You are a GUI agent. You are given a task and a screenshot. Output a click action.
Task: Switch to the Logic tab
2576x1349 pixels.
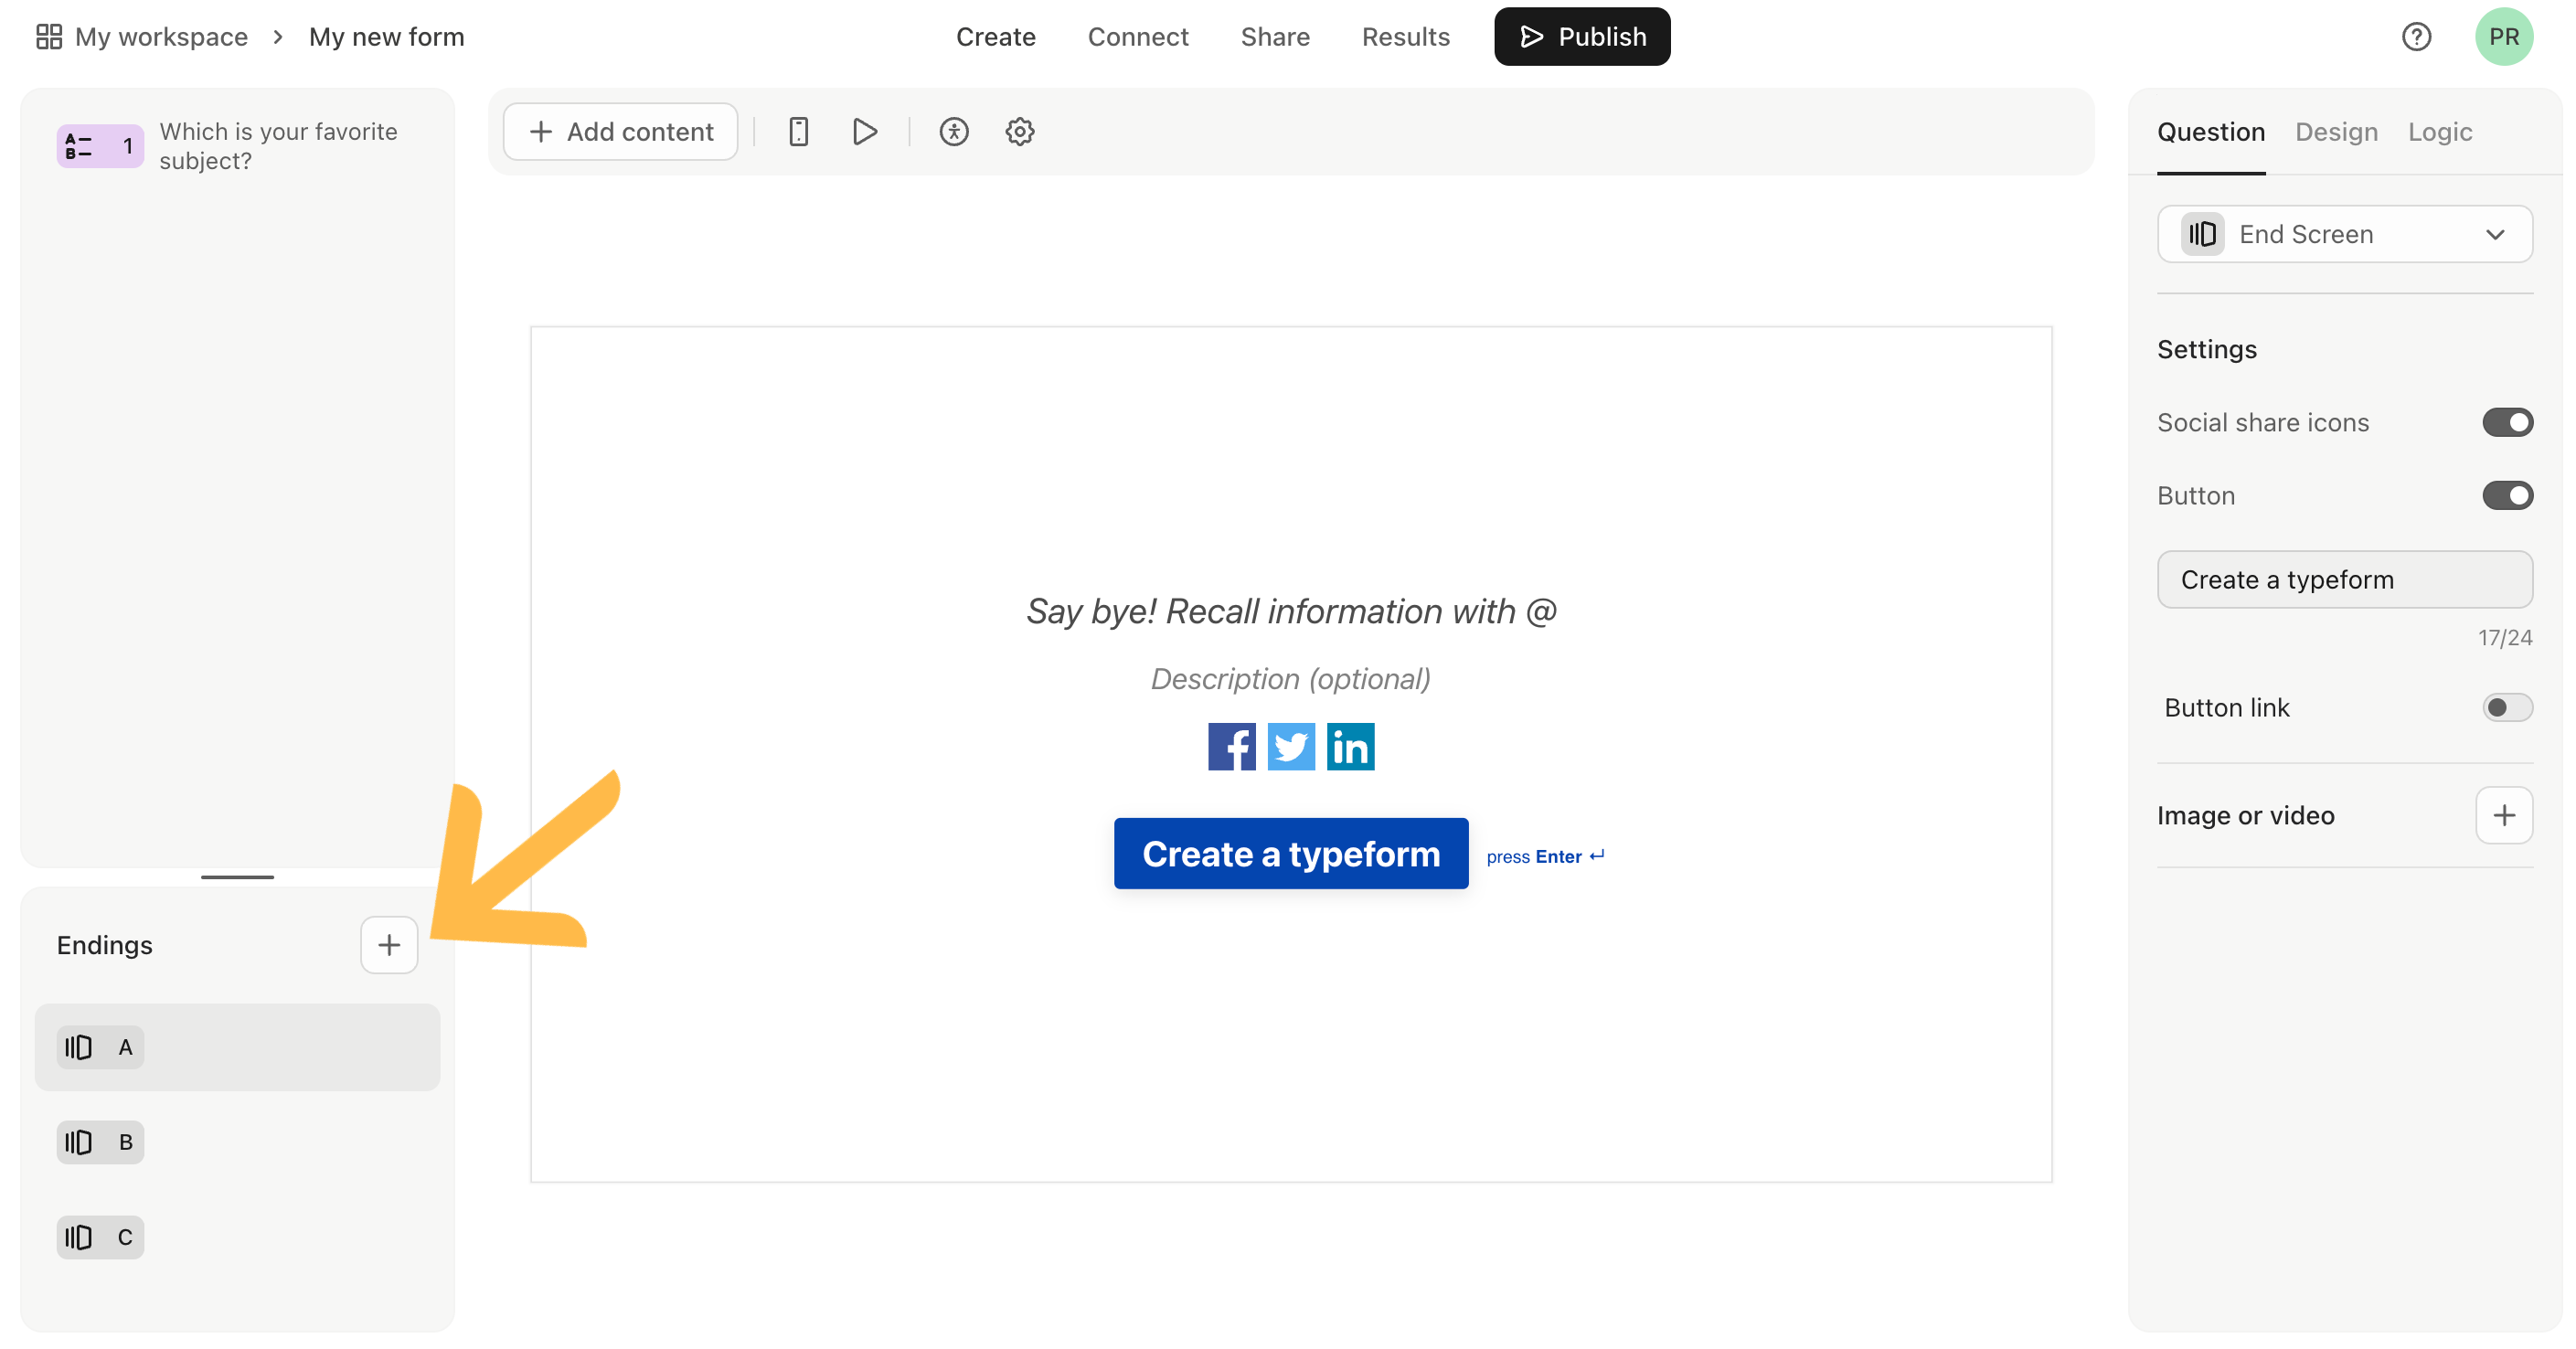[x=2439, y=131]
